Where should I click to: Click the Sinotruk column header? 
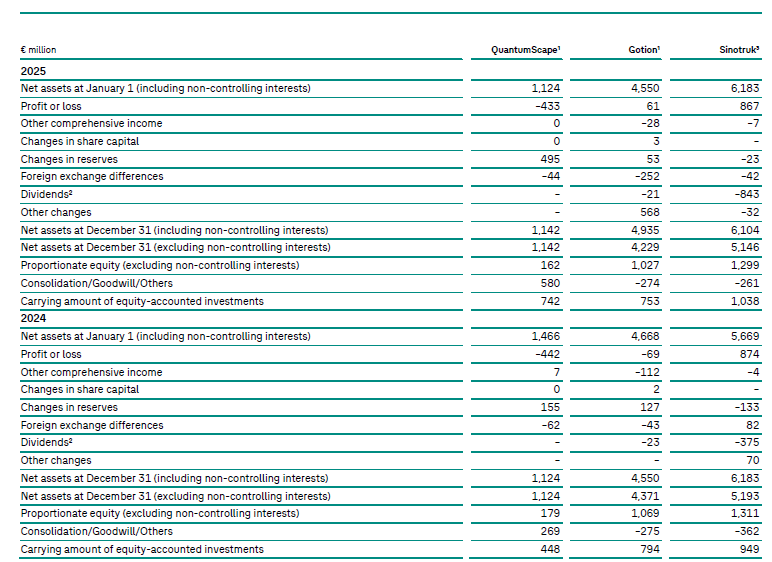[x=740, y=49]
